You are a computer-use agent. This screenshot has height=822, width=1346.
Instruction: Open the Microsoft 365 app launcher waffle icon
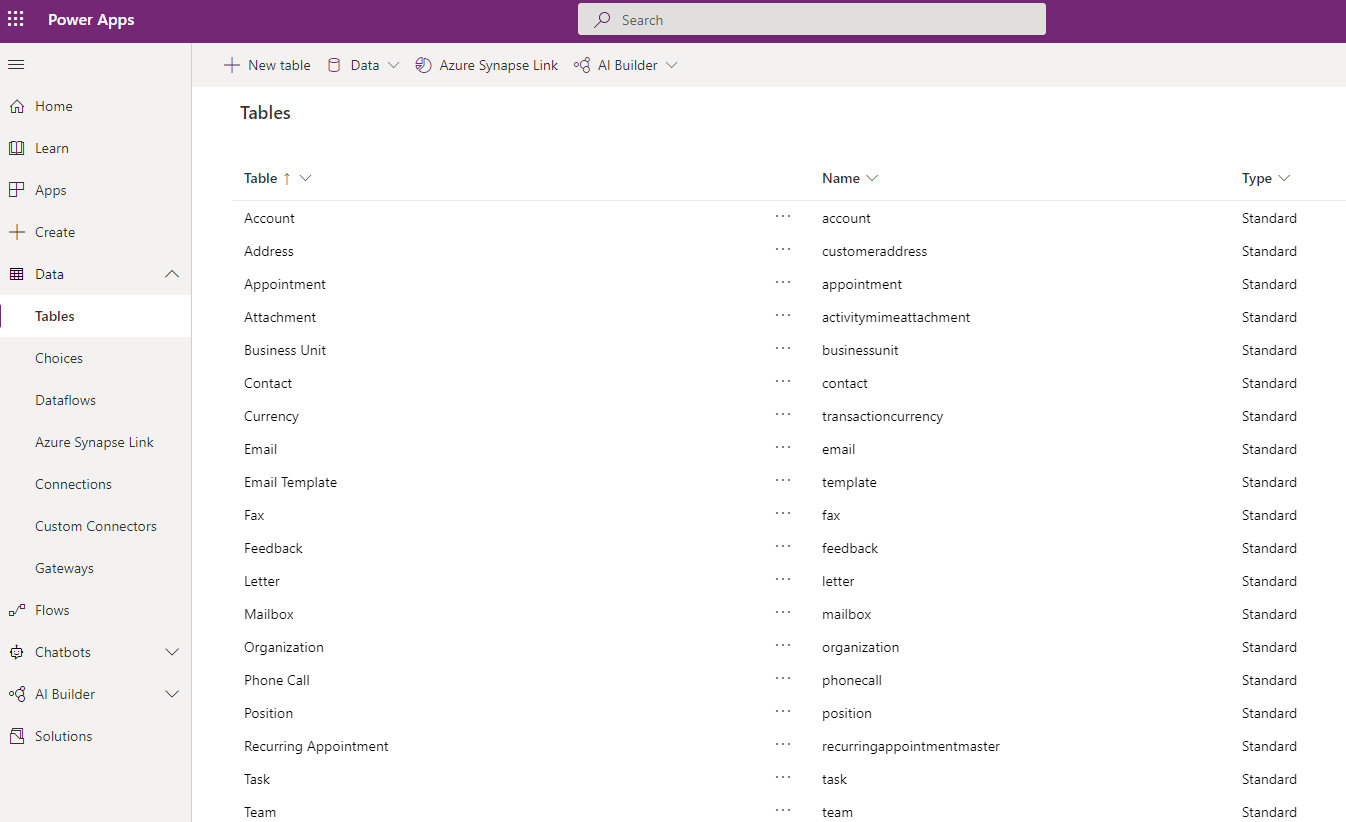tap(15, 19)
